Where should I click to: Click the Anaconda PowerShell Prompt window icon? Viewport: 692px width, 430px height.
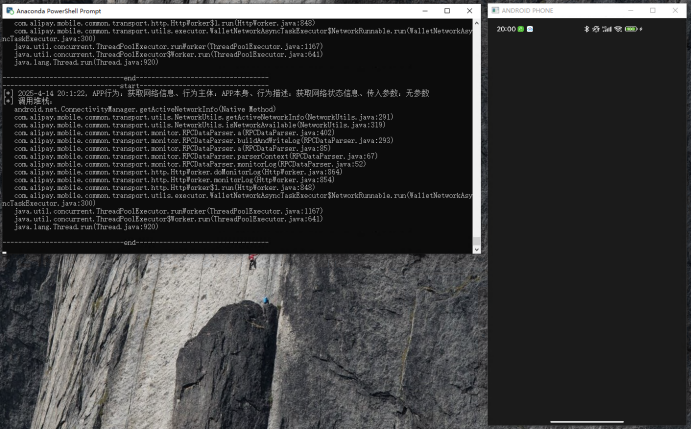coord(9,9)
